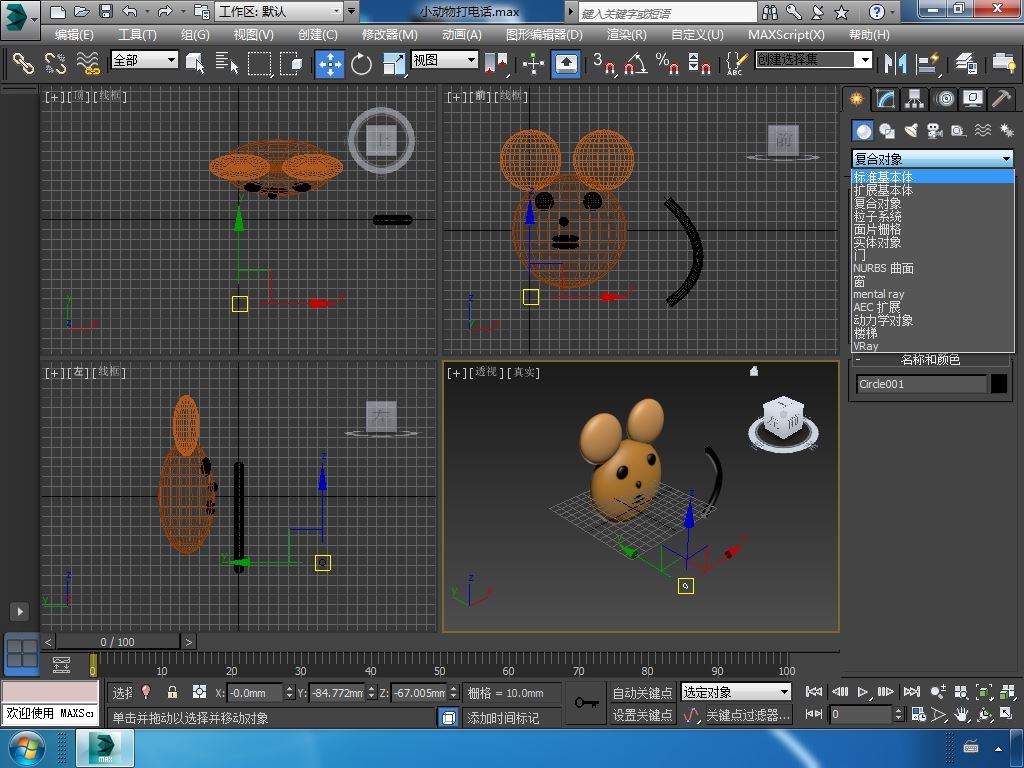Viewport: 1024px width, 768px height.
Task: Open the 渲染(R) menu
Action: coord(626,35)
